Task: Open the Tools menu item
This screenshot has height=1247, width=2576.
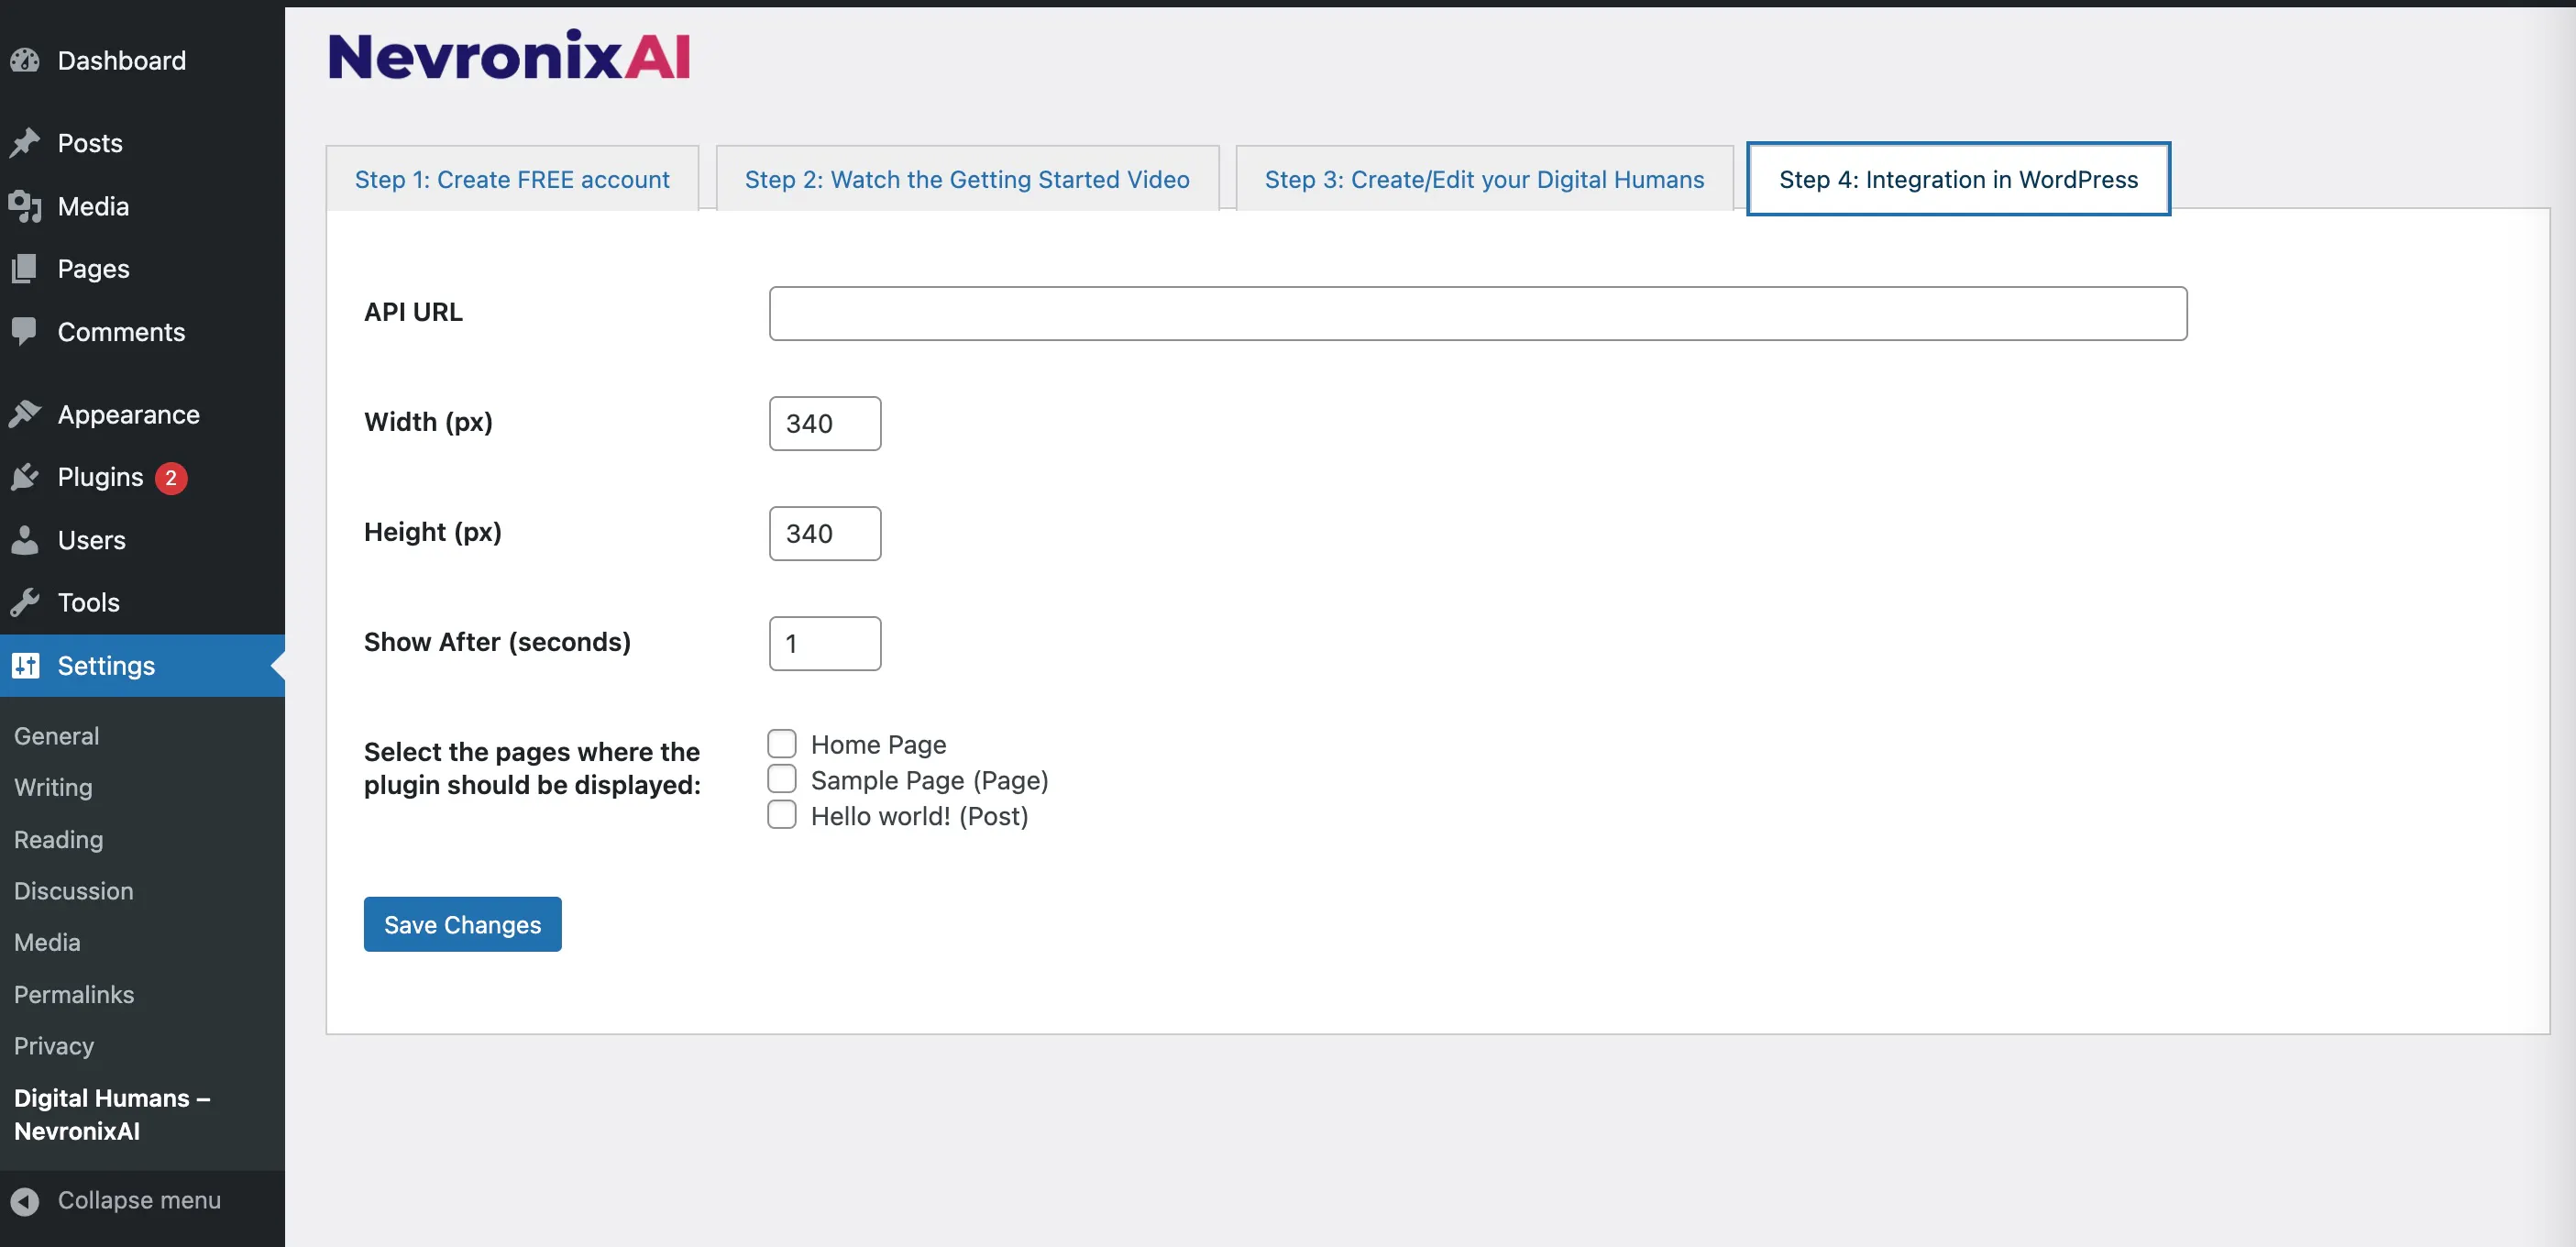Action: point(142,602)
